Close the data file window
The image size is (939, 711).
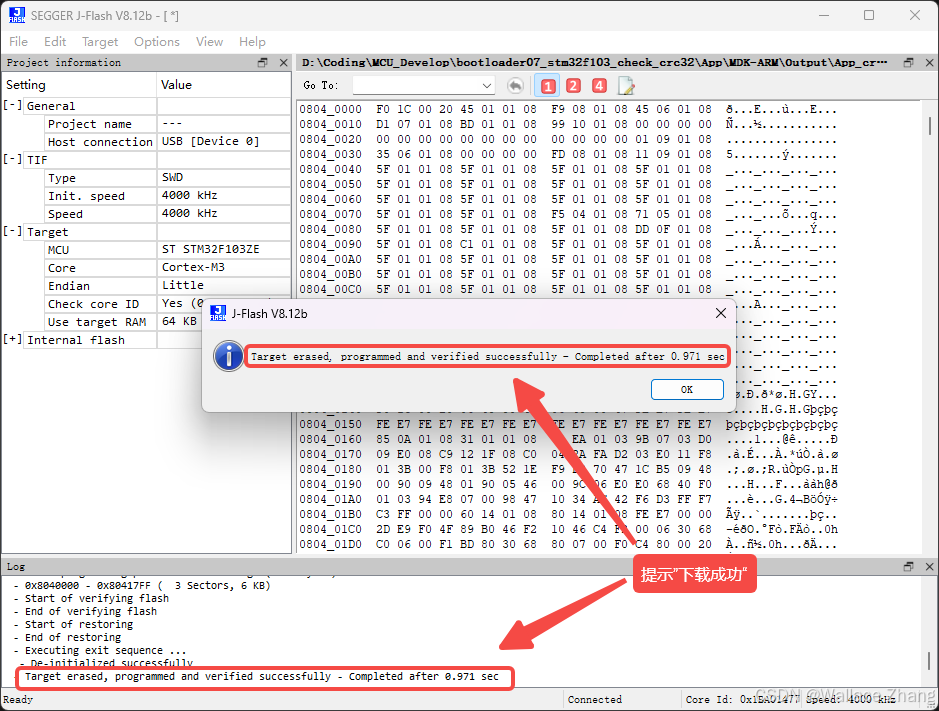click(929, 62)
